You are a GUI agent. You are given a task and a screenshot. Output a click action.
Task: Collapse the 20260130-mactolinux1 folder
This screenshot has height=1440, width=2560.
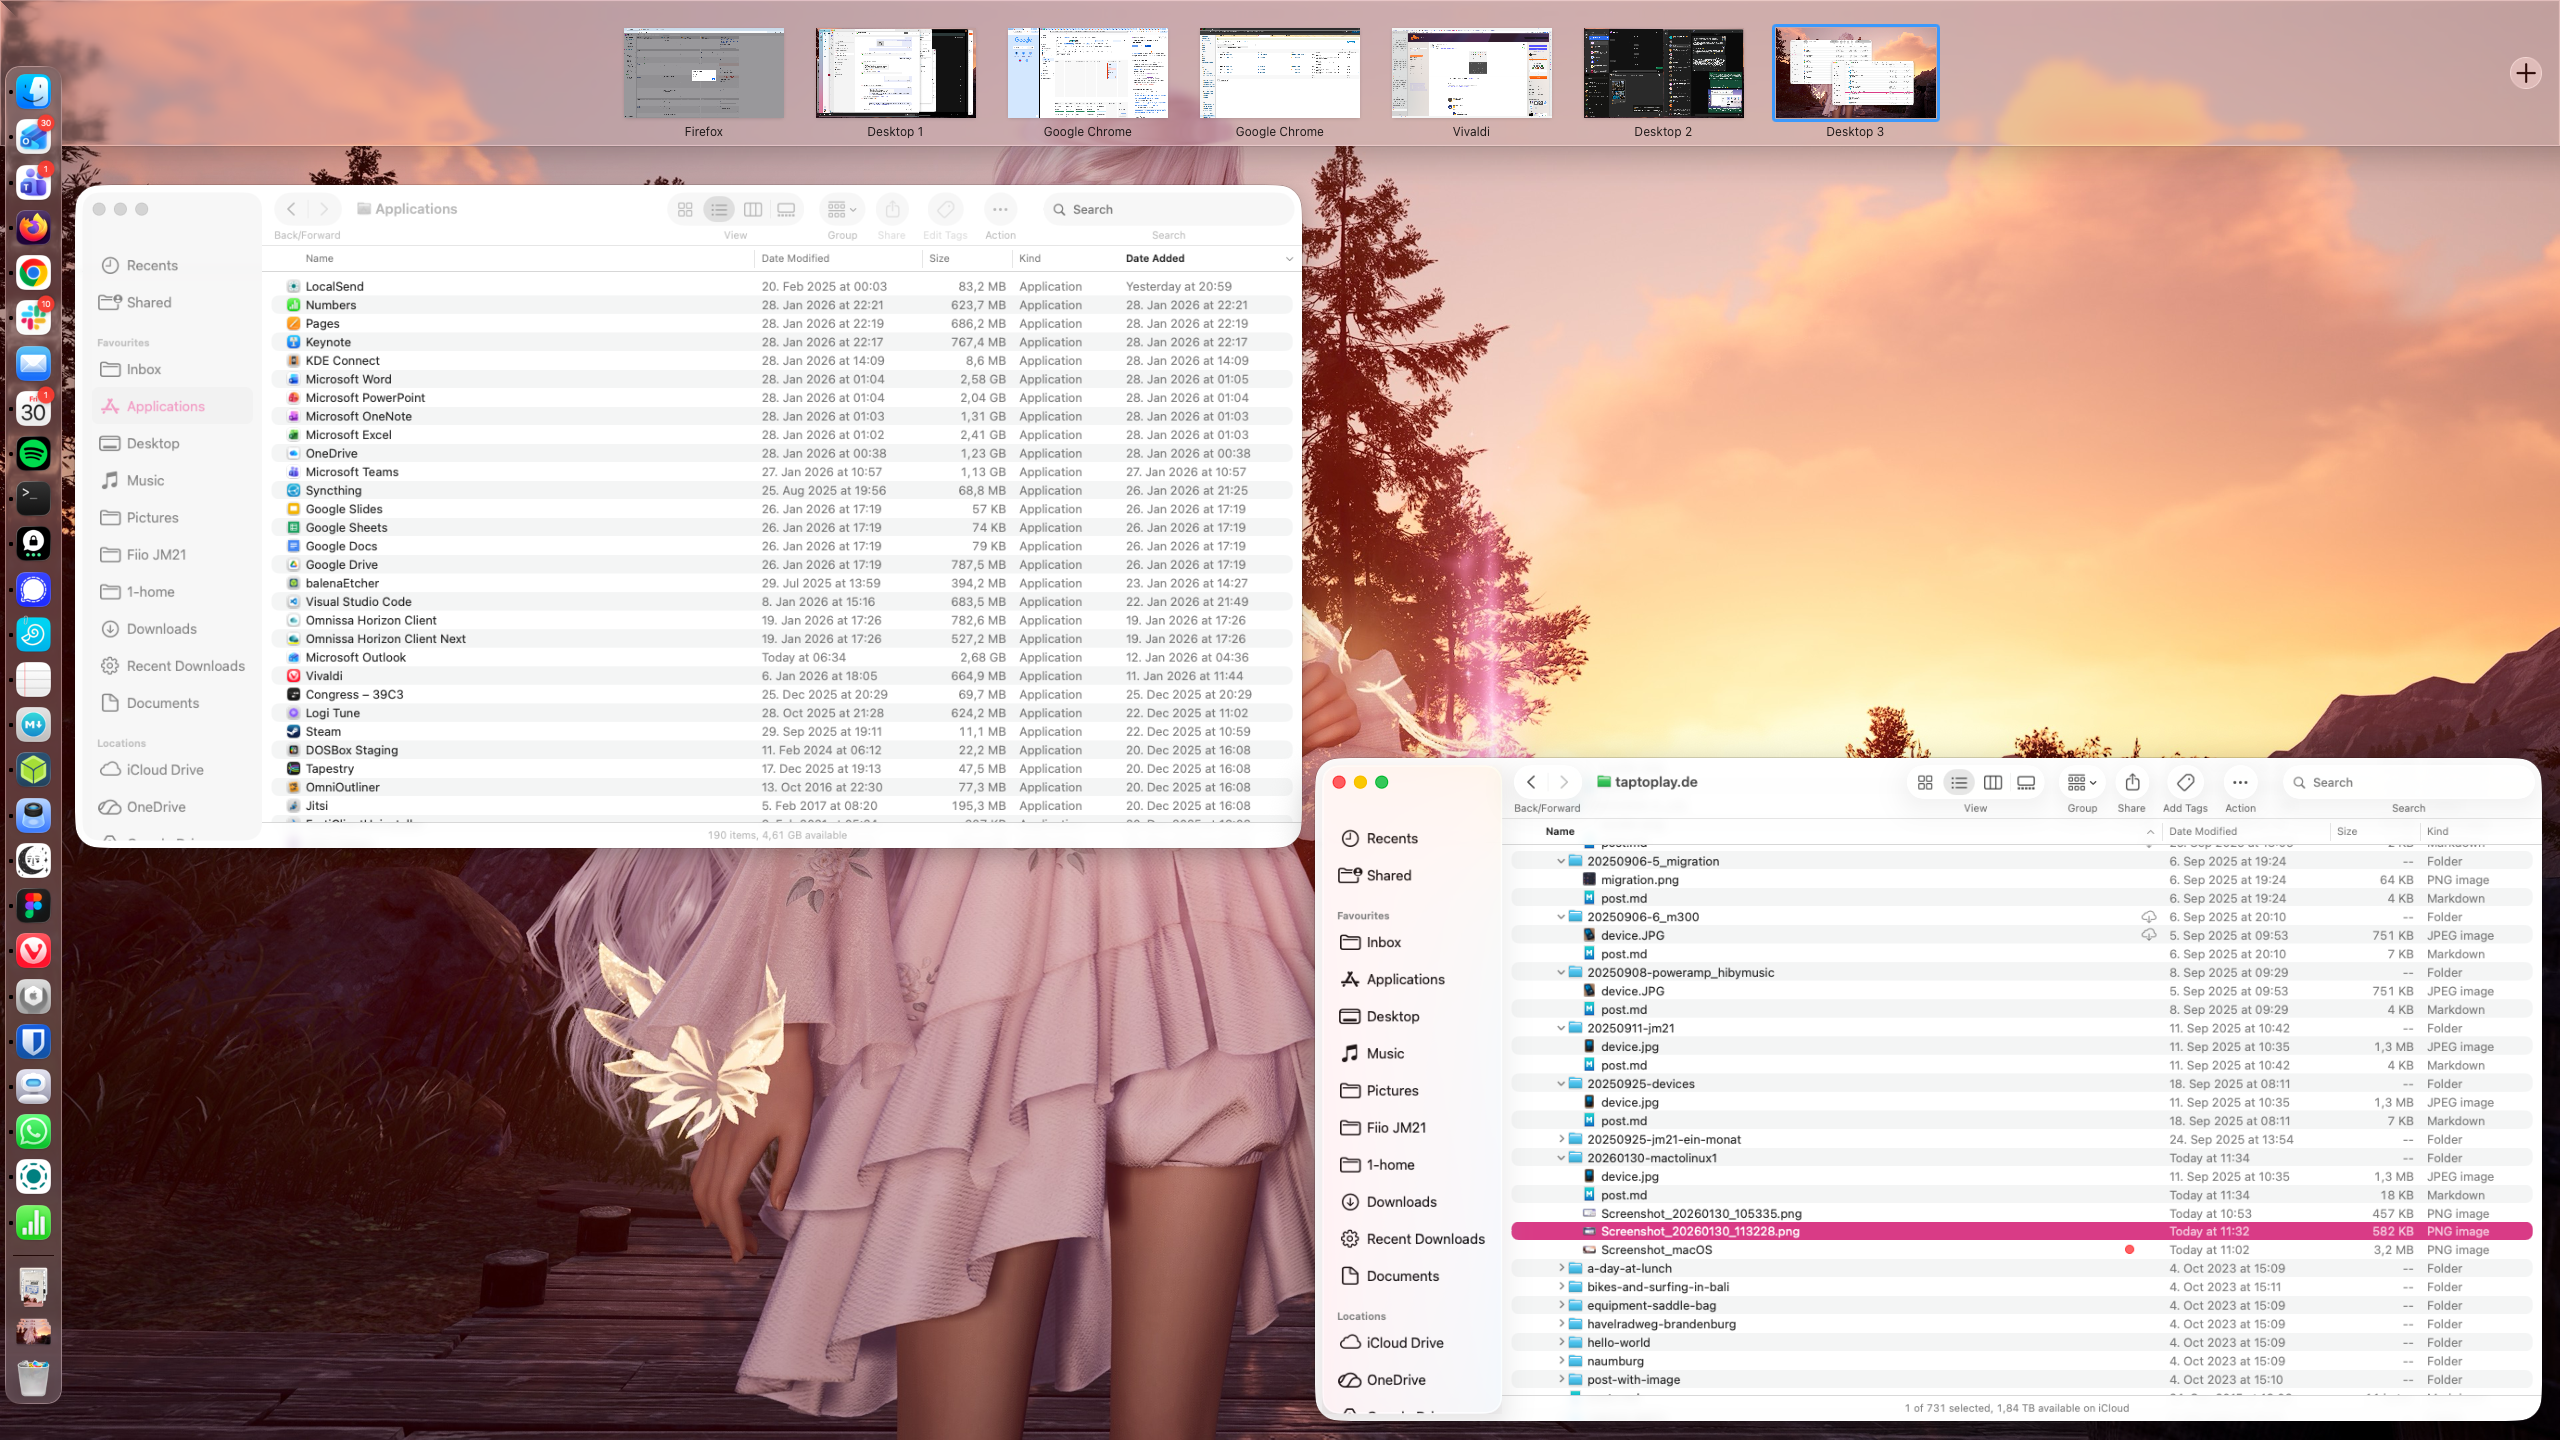click(1562, 1158)
